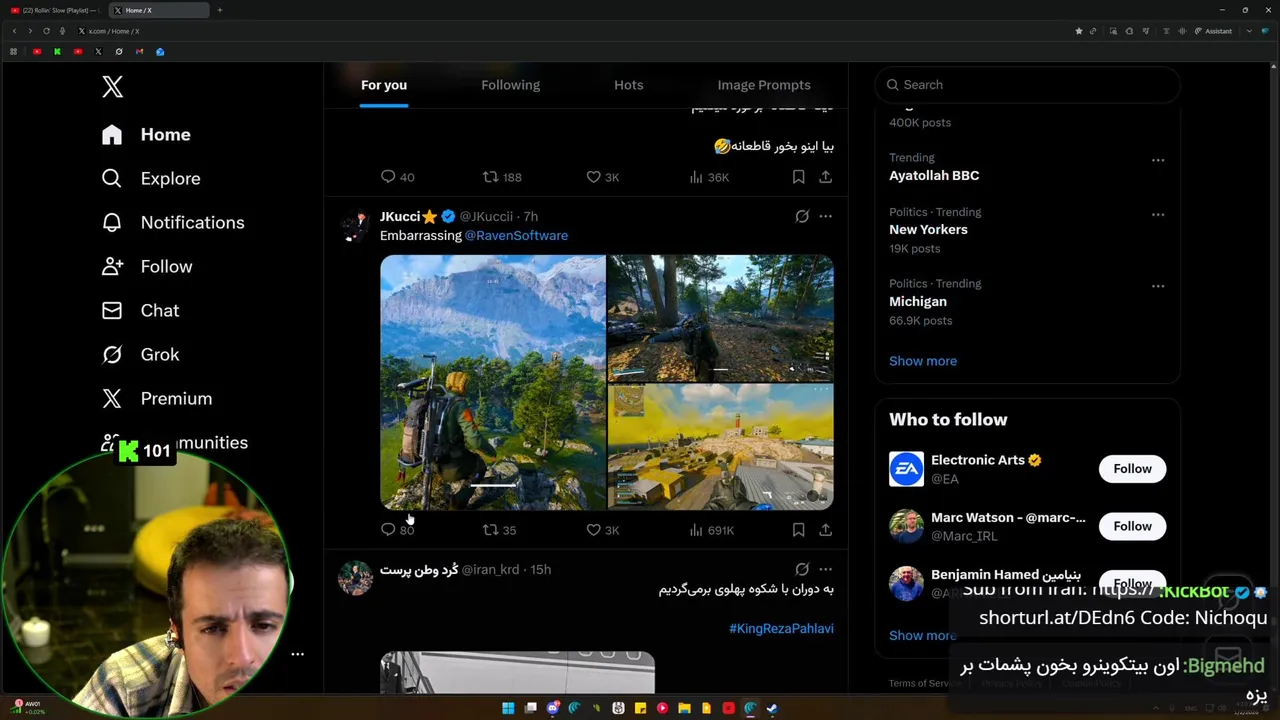Follow Electronic Arts
The image size is (1280, 720).
pyautogui.click(x=1132, y=469)
